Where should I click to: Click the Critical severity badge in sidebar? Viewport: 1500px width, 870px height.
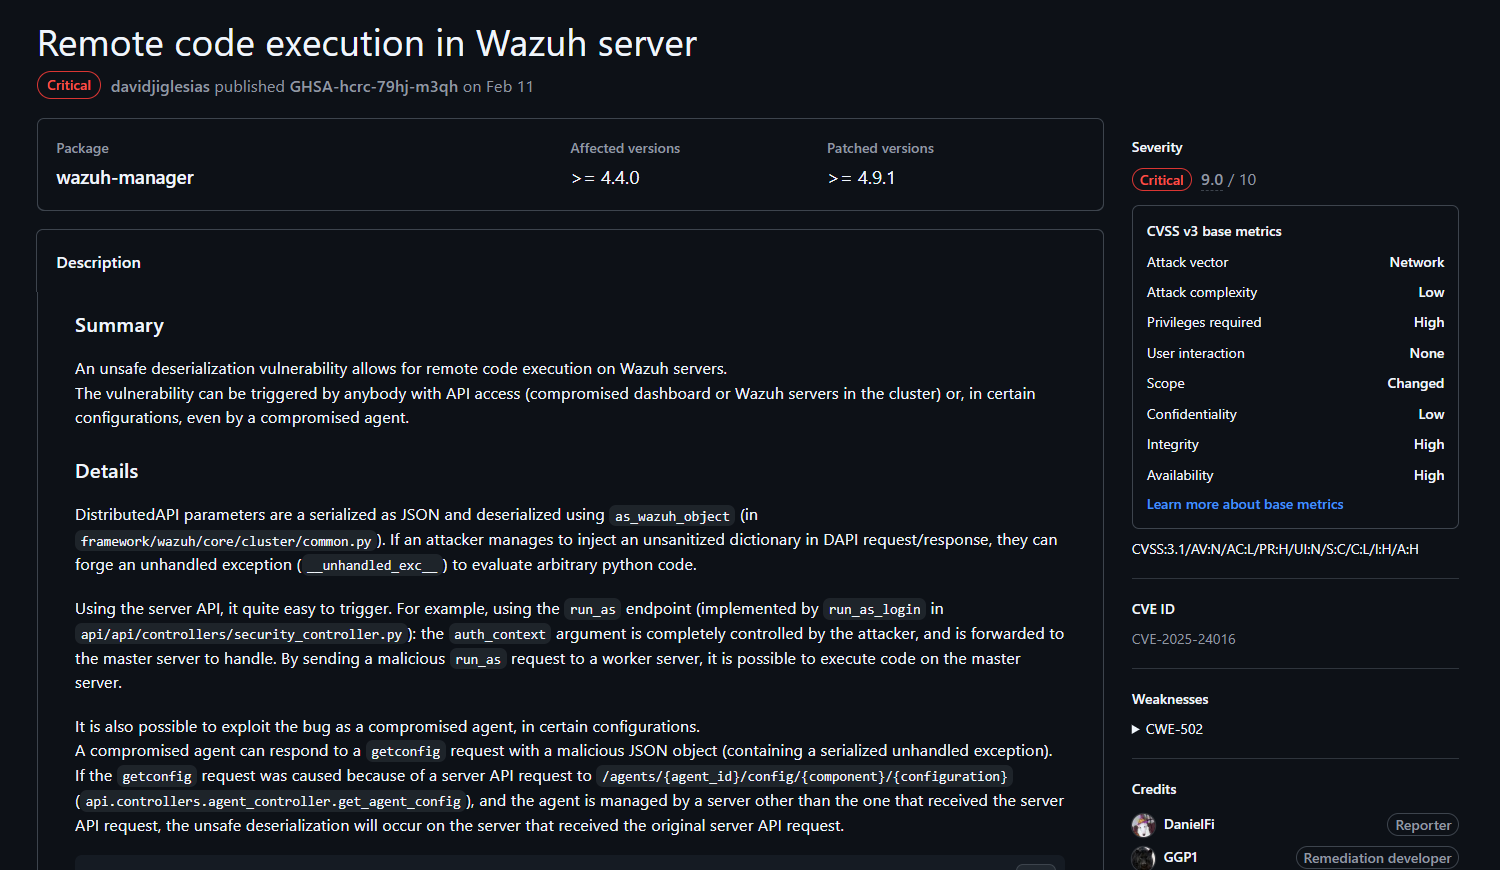[1161, 180]
